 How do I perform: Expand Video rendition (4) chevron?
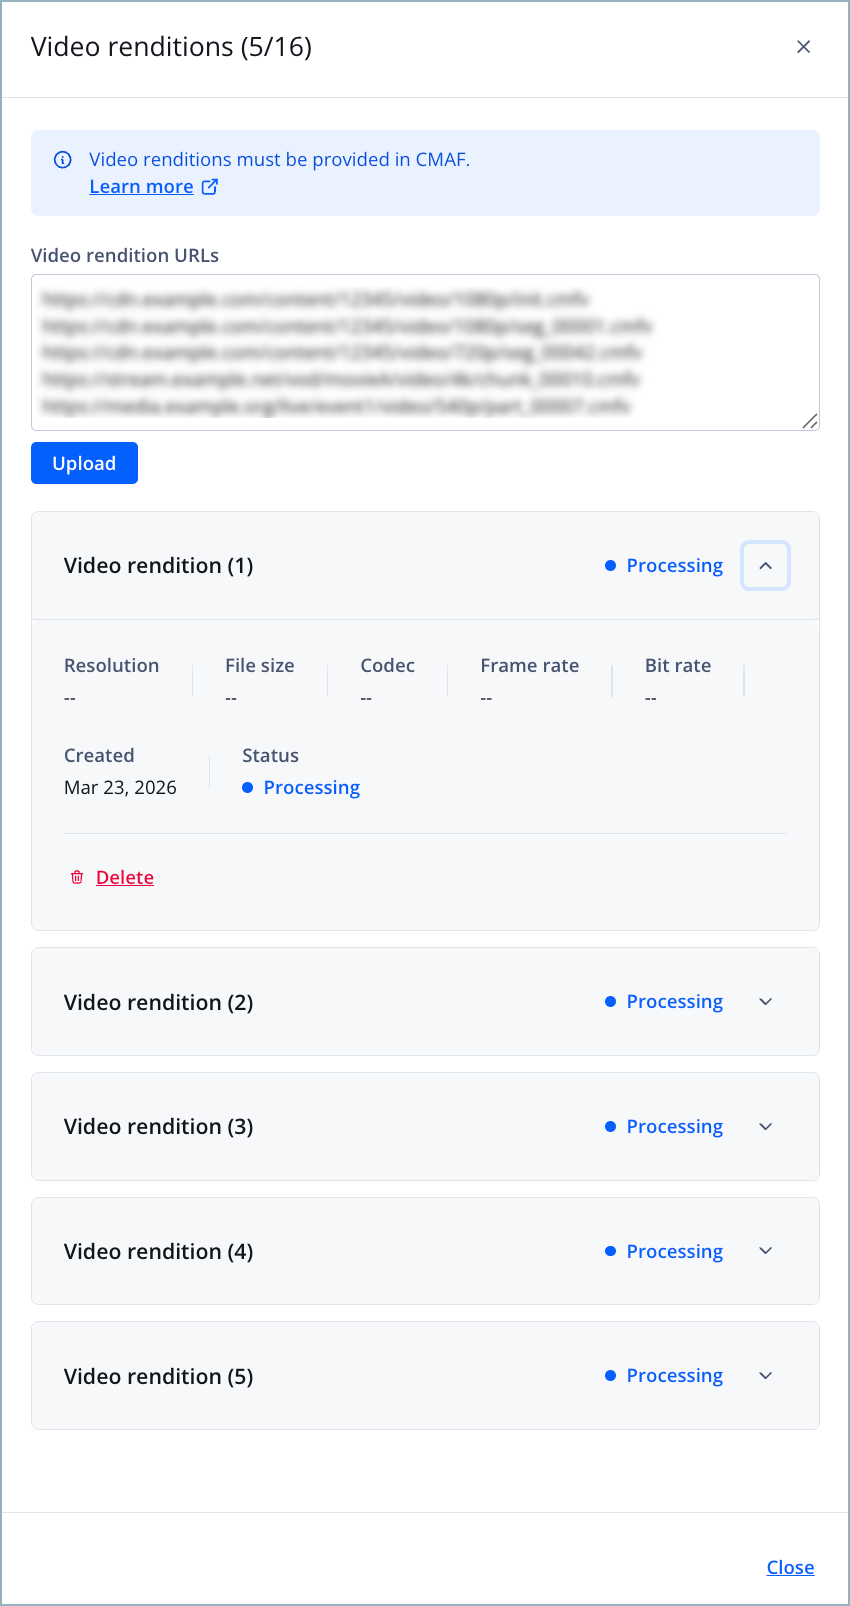pyautogui.click(x=766, y=1251)
